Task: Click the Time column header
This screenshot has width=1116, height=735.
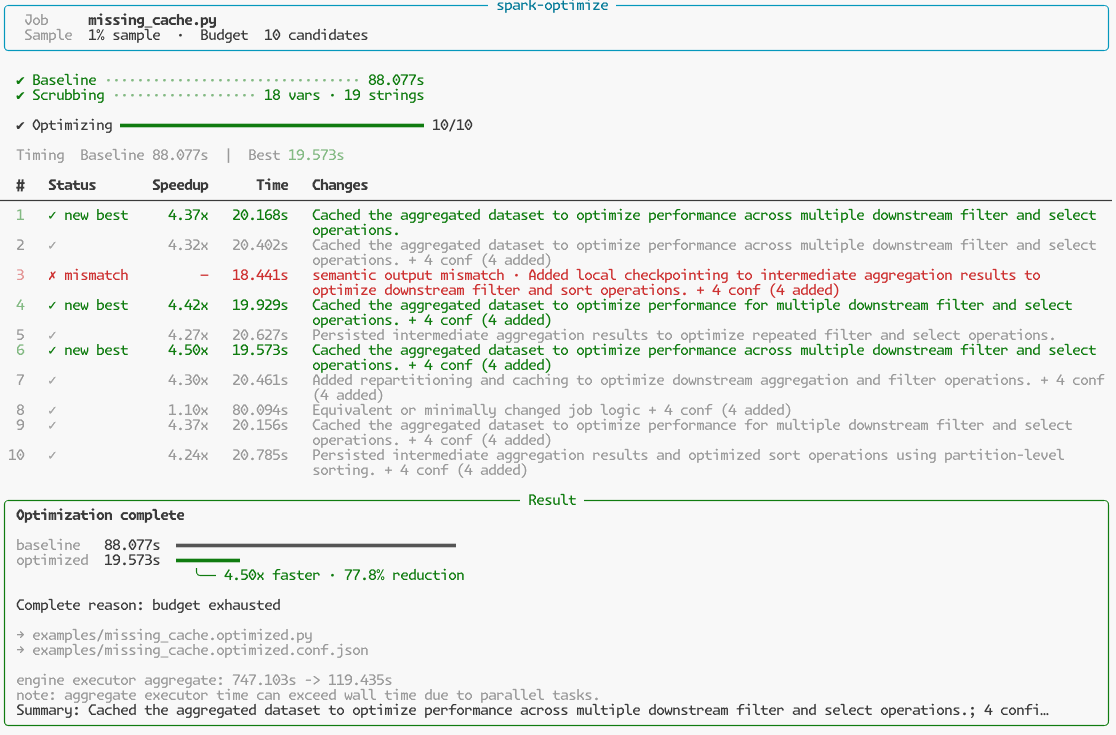Action: coord(272,185)
